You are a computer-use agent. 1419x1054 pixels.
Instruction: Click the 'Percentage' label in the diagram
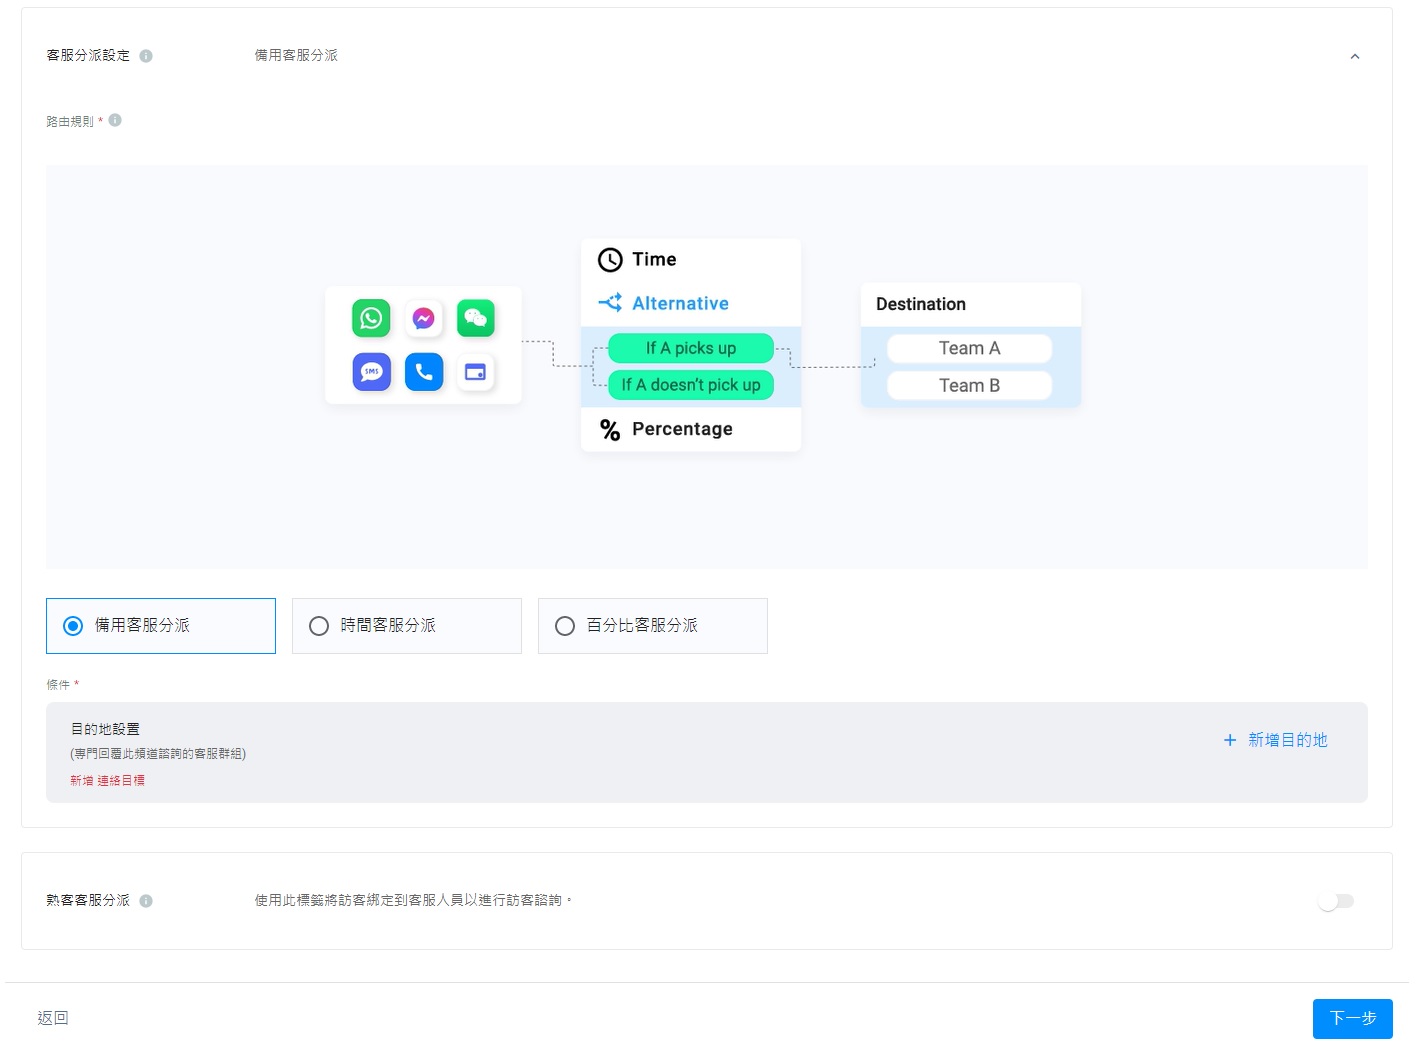[682, 429]
